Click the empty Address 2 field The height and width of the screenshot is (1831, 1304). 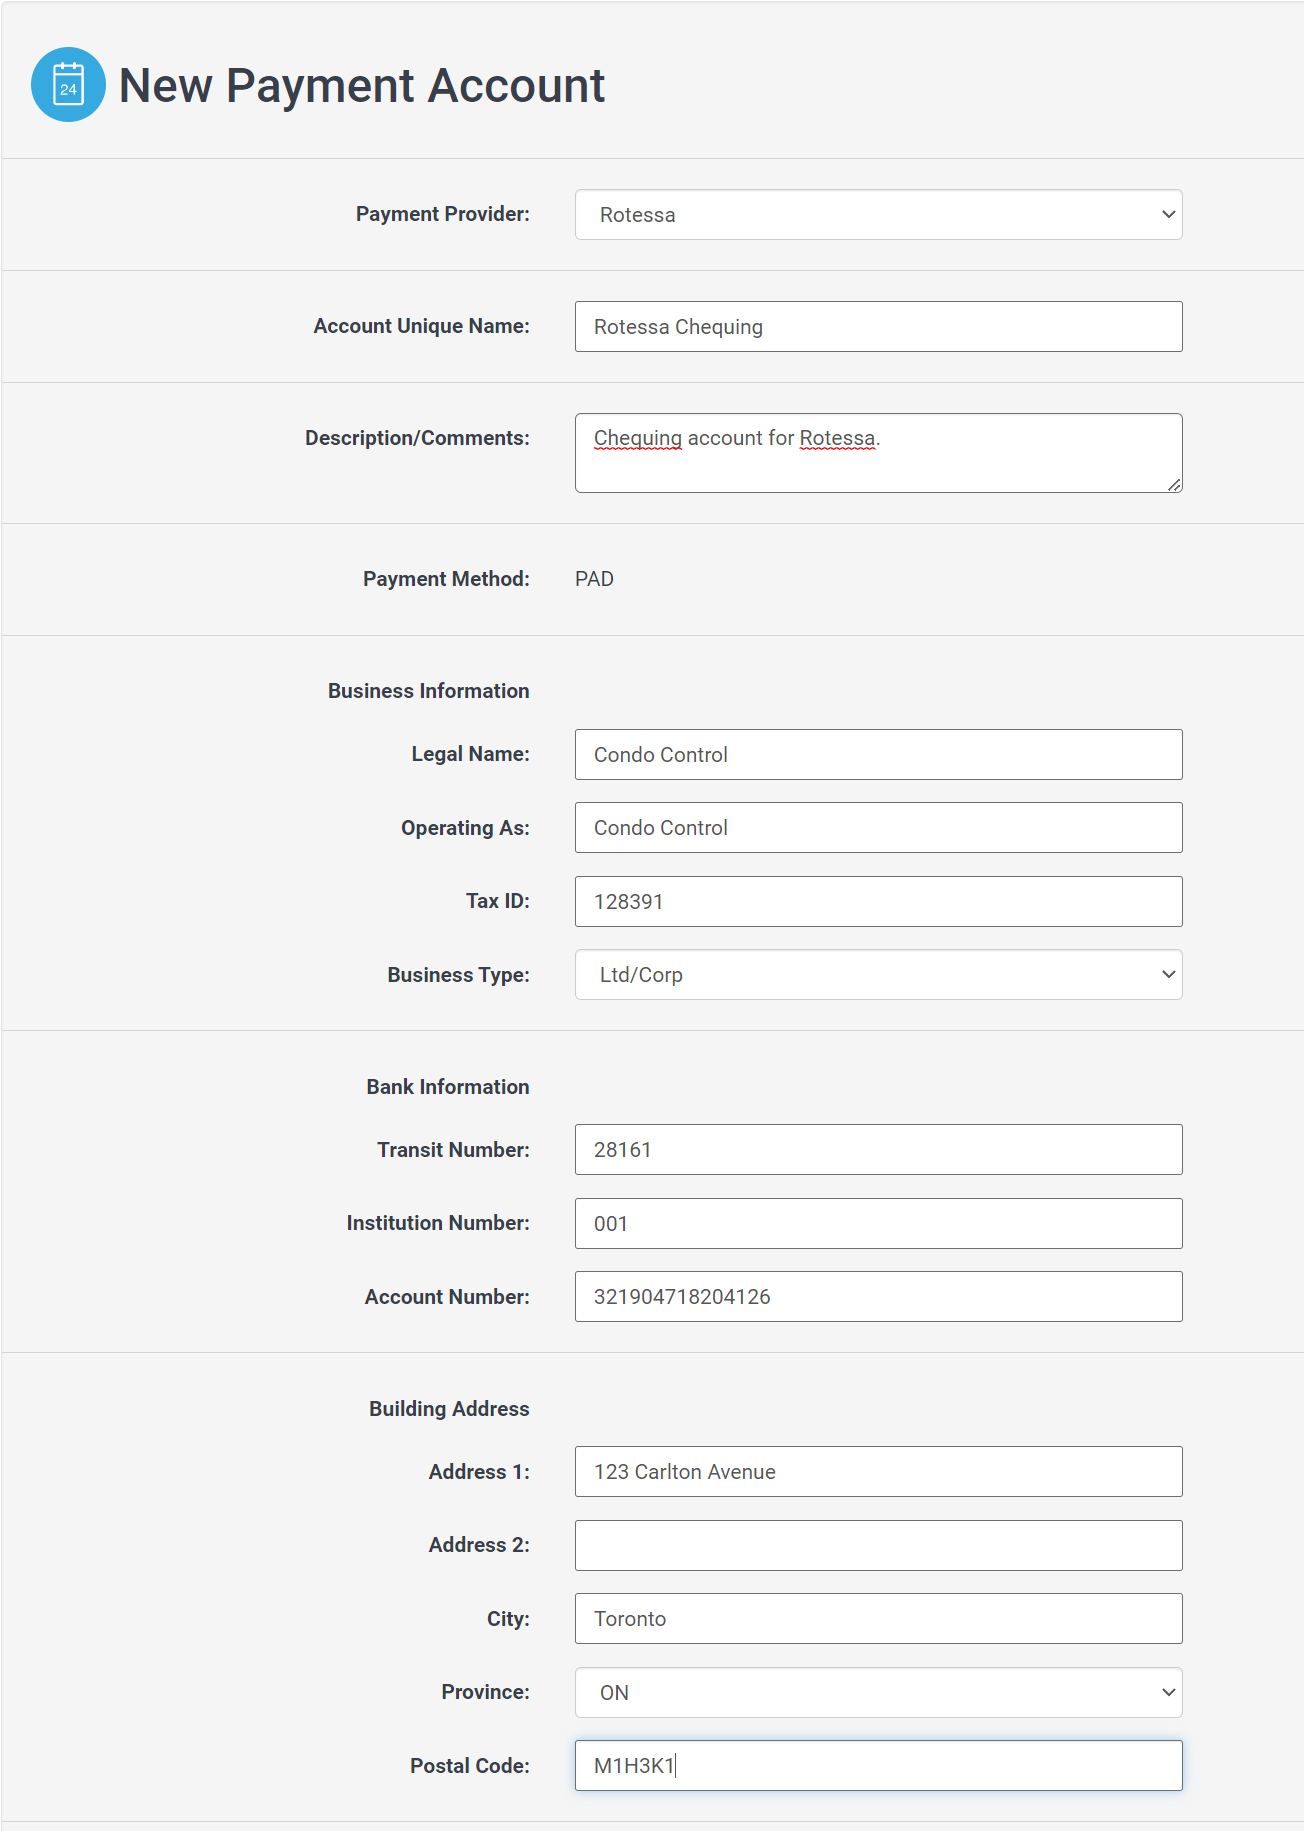878,1545
